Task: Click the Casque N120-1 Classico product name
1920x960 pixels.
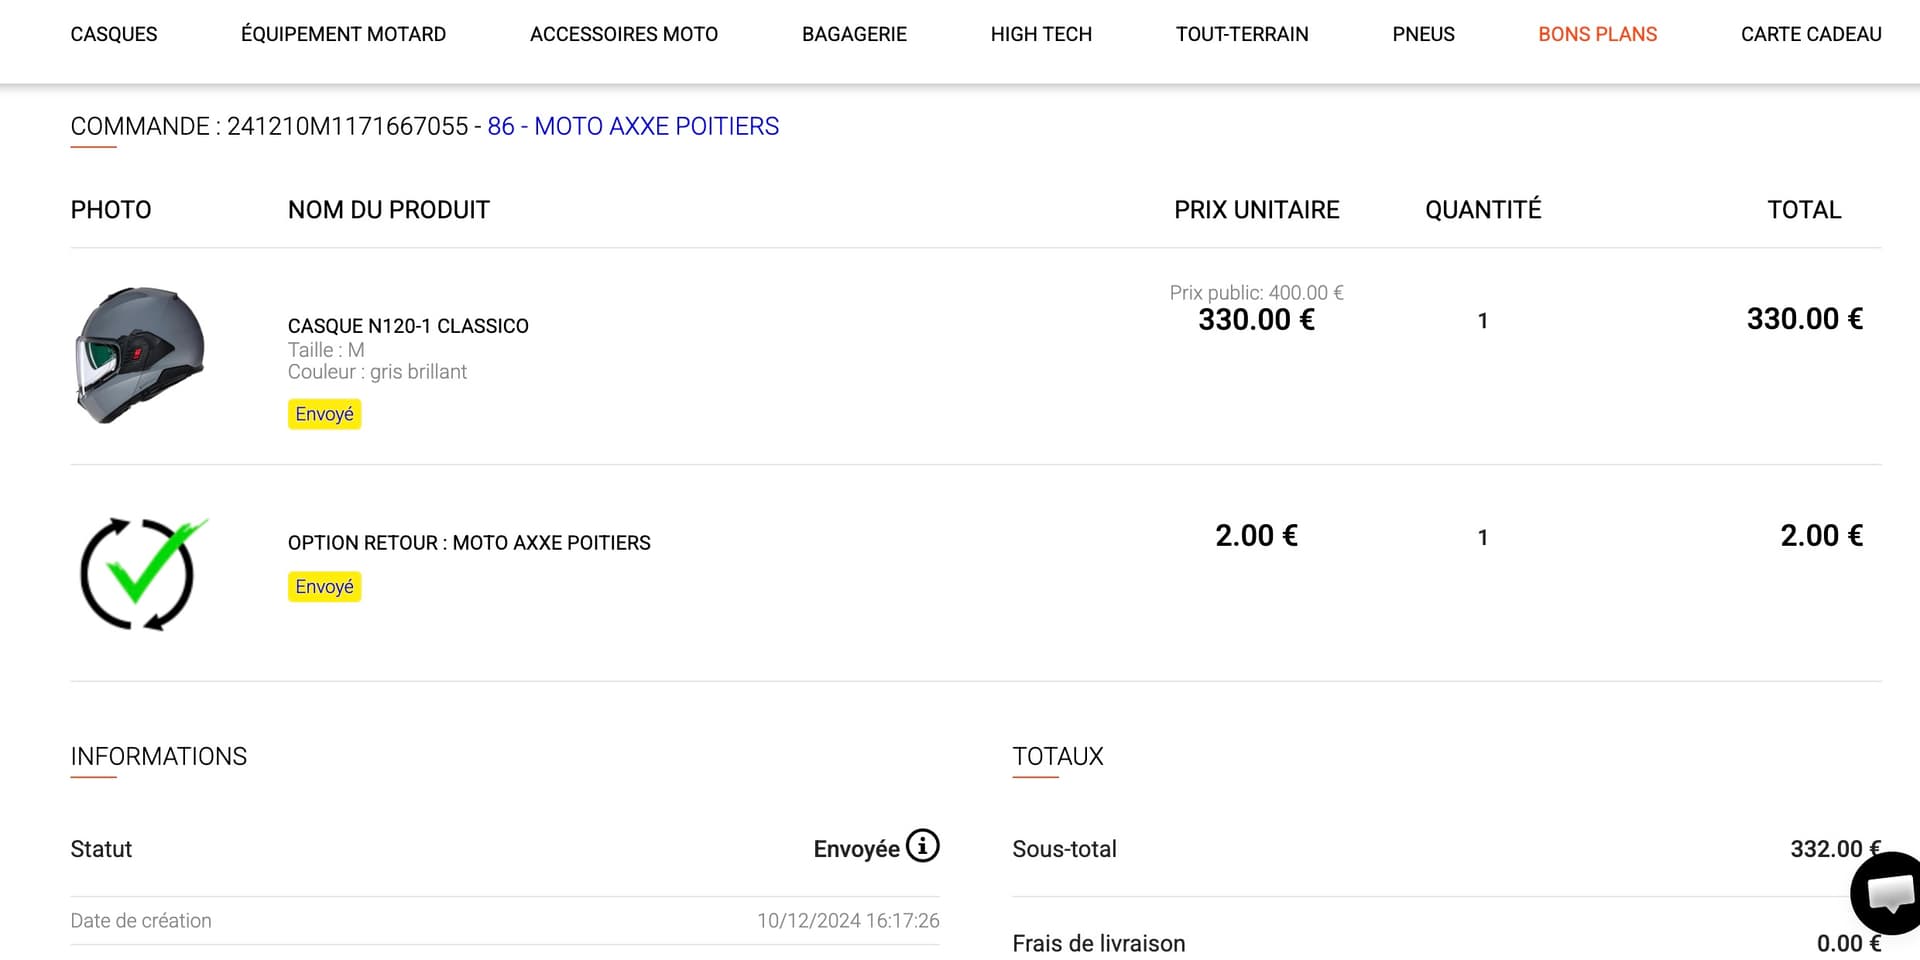Action: pos(408,326)
